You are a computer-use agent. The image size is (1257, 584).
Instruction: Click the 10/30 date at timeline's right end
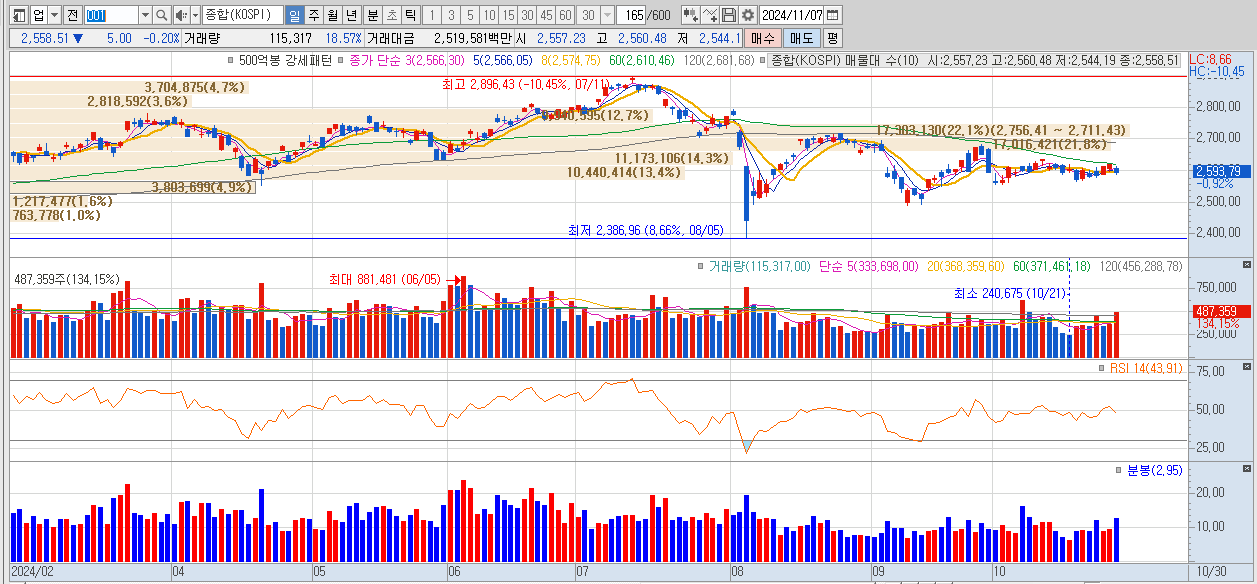pyautogui.click(x=1211, y=571)
